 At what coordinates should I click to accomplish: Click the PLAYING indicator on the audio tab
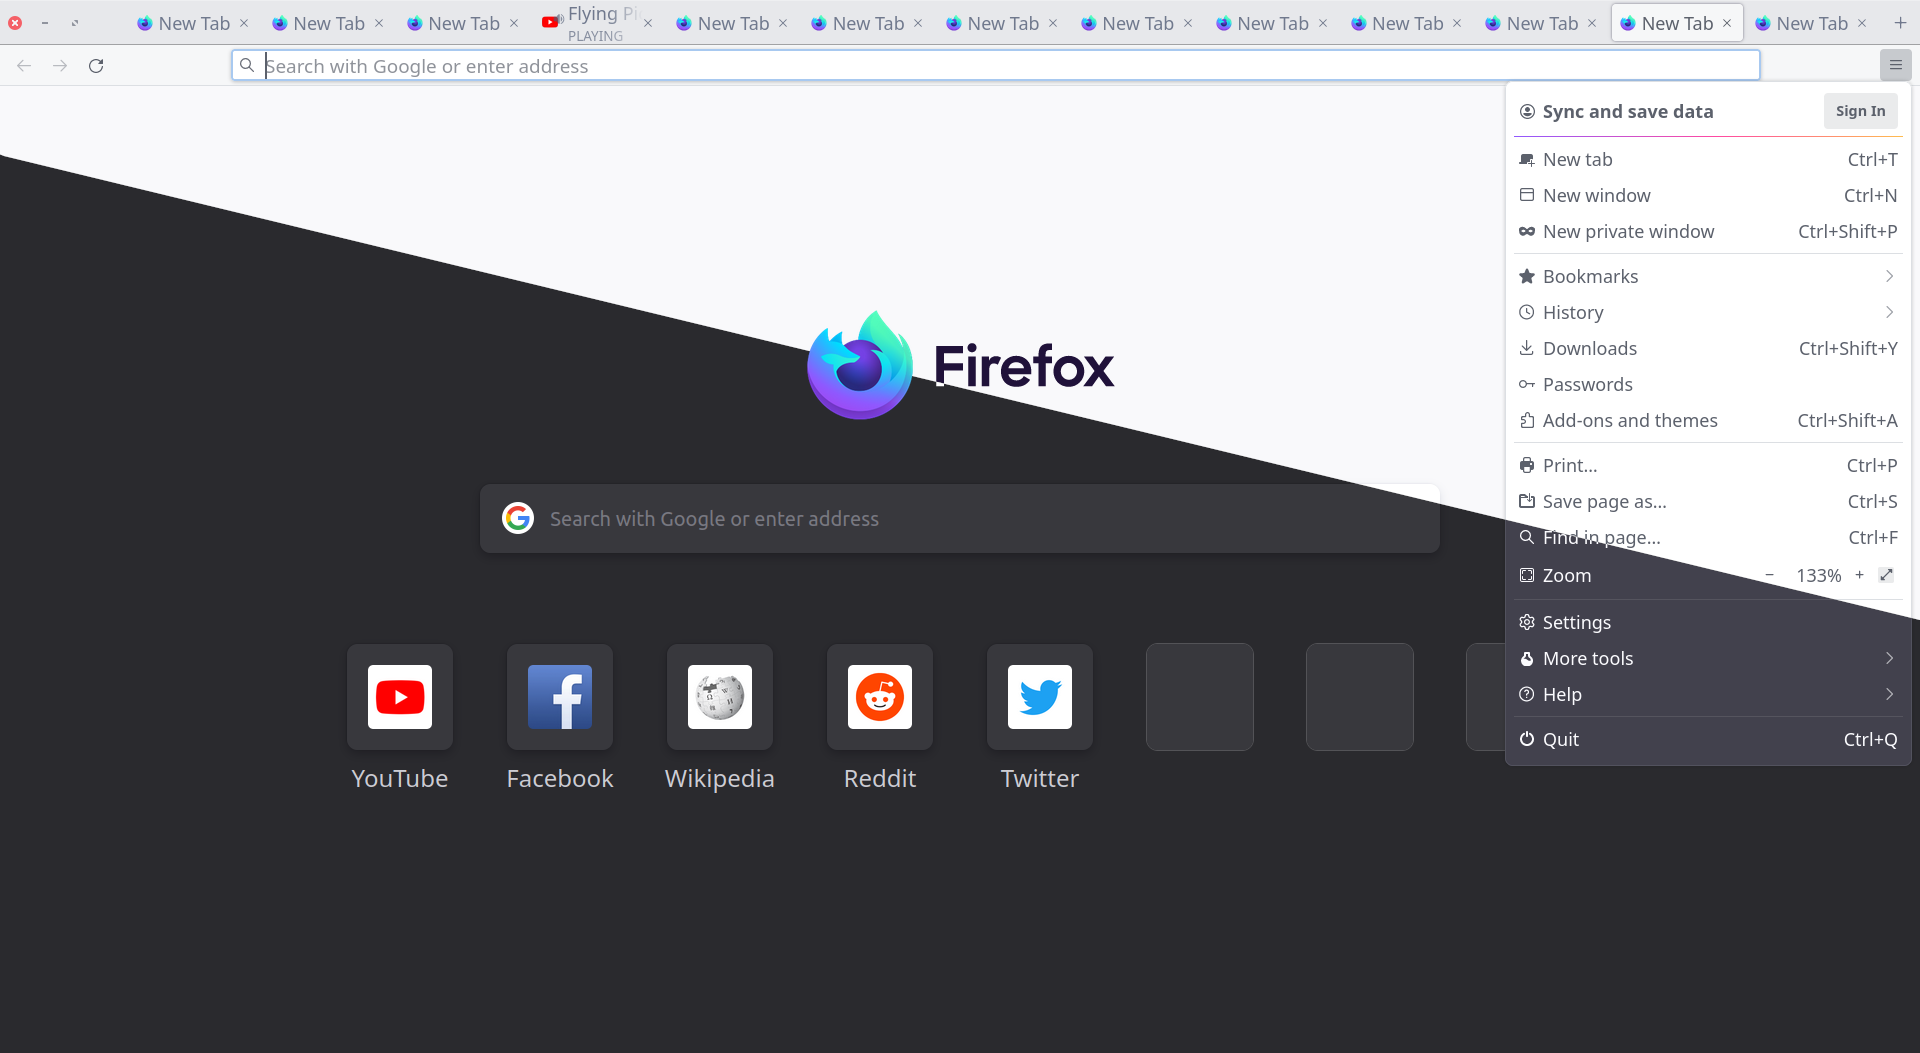(x=596, y=35)
